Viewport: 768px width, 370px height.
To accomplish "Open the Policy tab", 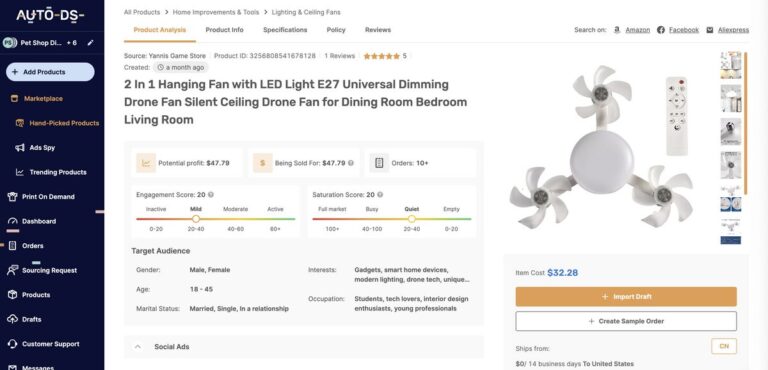I will (x=336, y=30).
